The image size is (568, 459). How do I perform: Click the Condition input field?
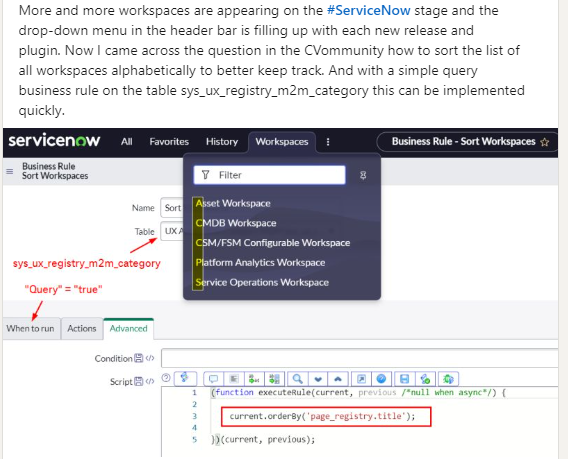(x=359, y=358)
